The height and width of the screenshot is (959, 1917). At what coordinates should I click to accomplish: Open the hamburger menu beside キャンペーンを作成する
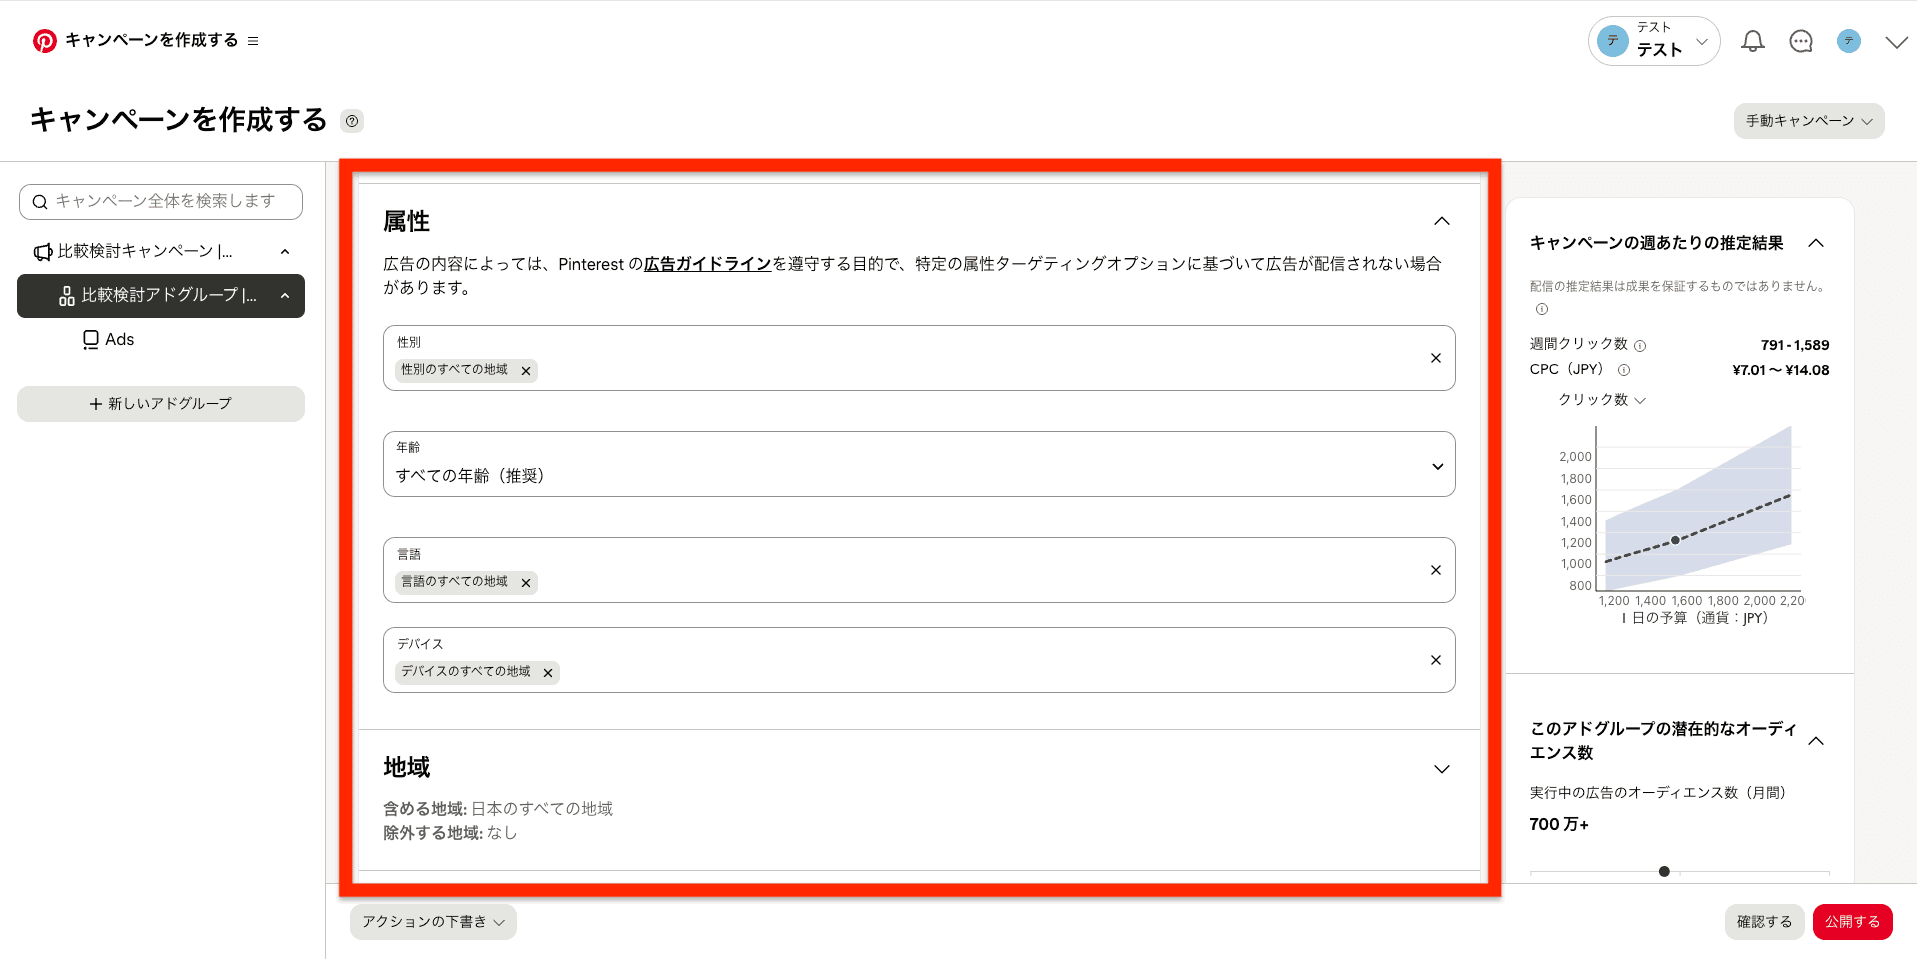pos(253,41)
